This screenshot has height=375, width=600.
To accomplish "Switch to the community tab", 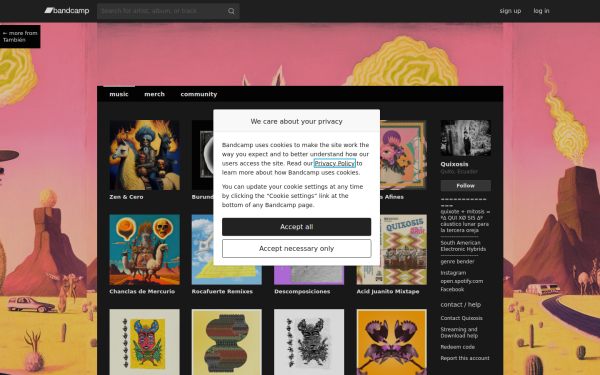I will [199, 94].
